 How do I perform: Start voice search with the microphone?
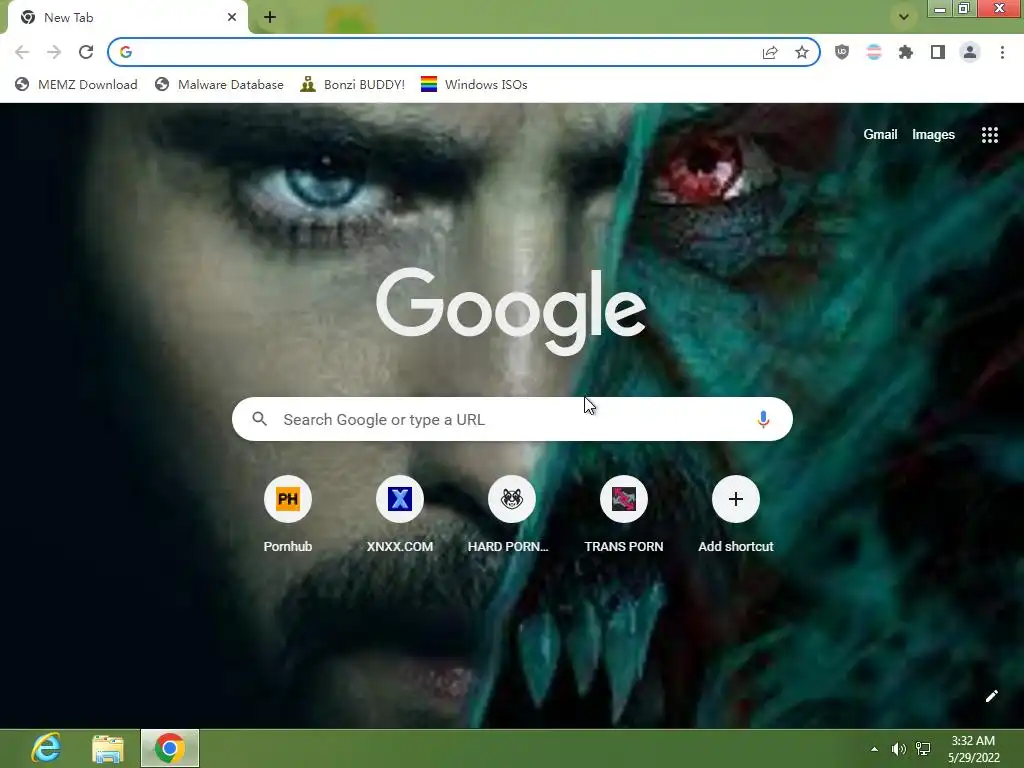[x=763, y=419]
